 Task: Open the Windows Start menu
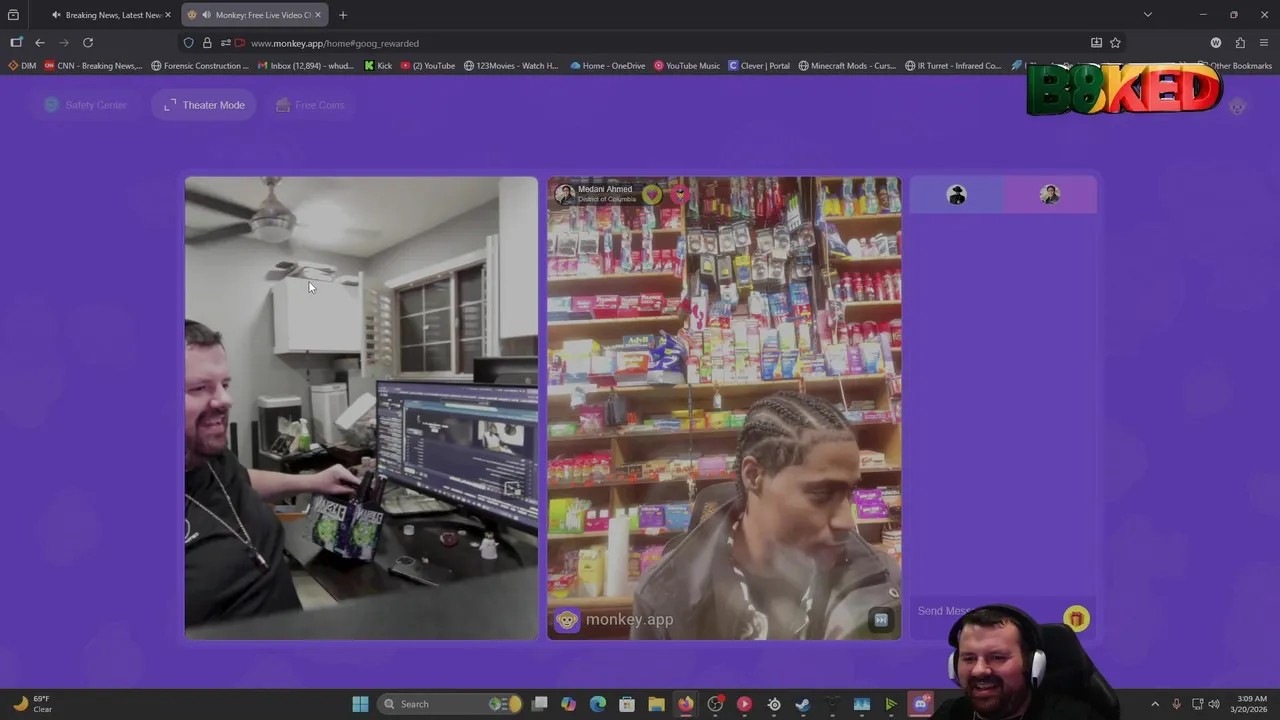tap(360, 704)
